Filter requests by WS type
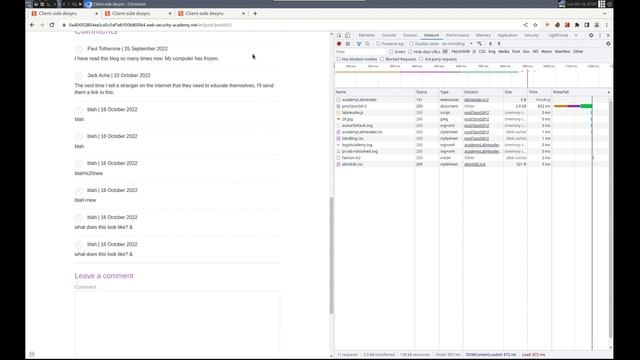Viewport: 640px width, 360px height. click(536, 52)
